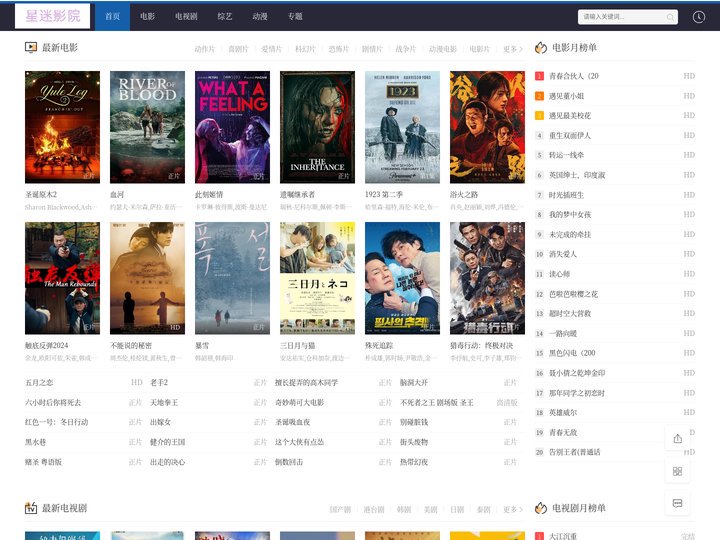Open the 韩剧 category link
The width and height of the screenshot is (720, 540).
[x=404, y=510]
